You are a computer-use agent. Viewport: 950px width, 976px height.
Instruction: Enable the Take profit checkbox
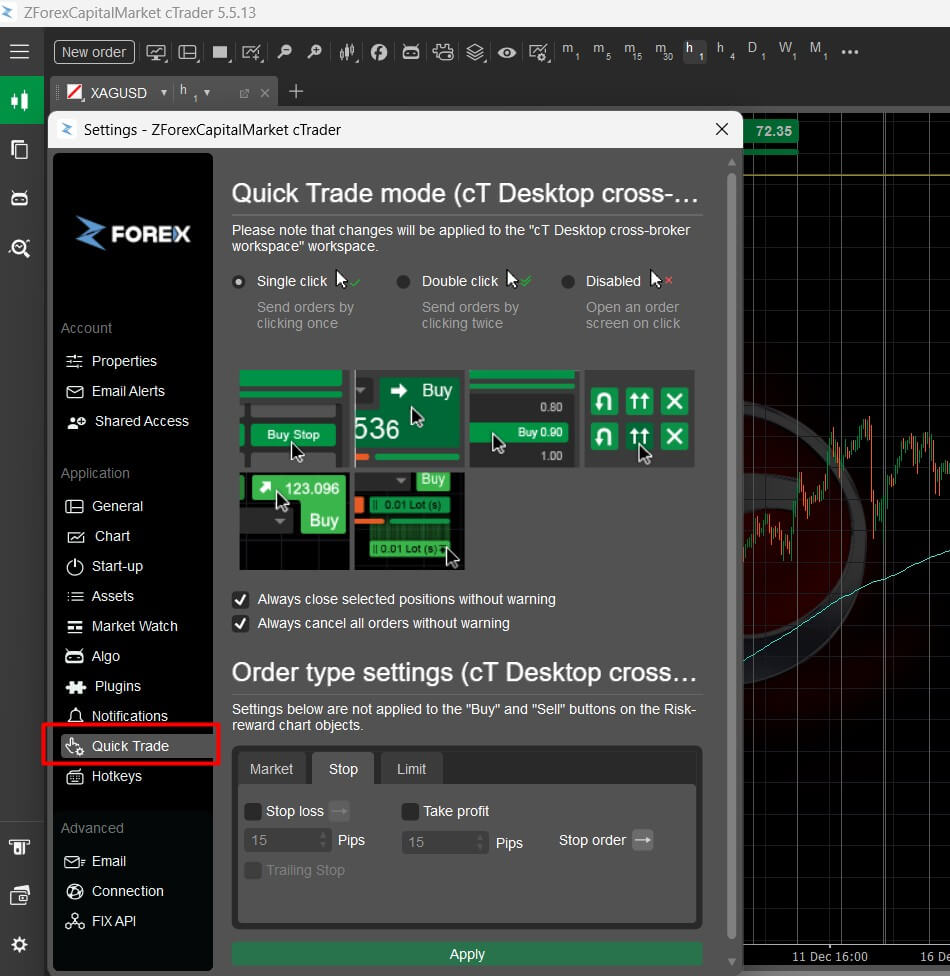click(410, 812)
